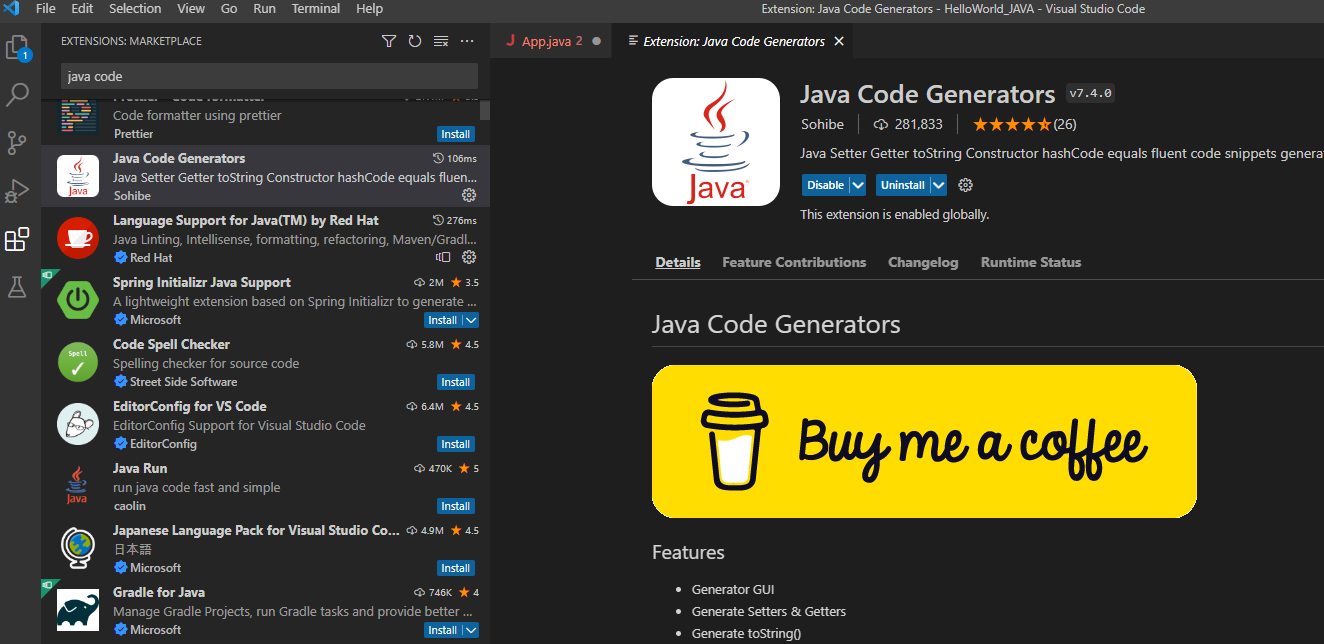Install Gradle for Java
This screenshot has height=644, width=1324.
click(x=443, y=630)
